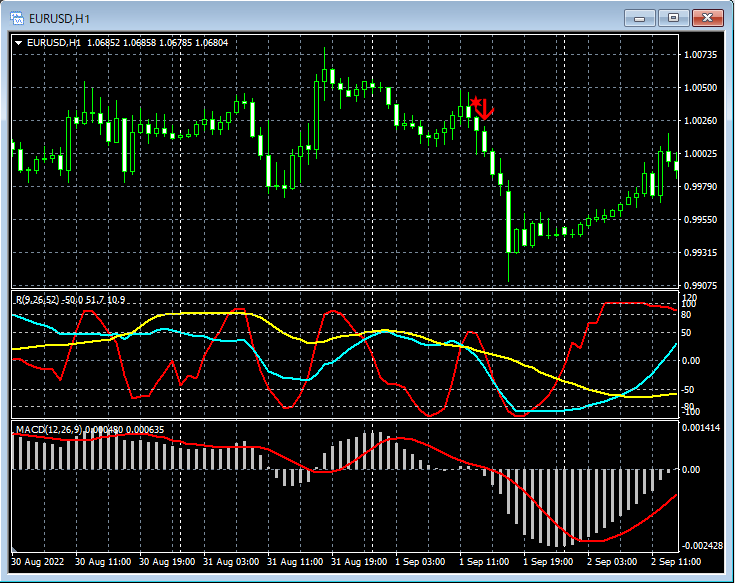Click the '31 Aug 19:00' time label
The width and height of the screenshot is (736, 583).
click(x=359, y=562)
